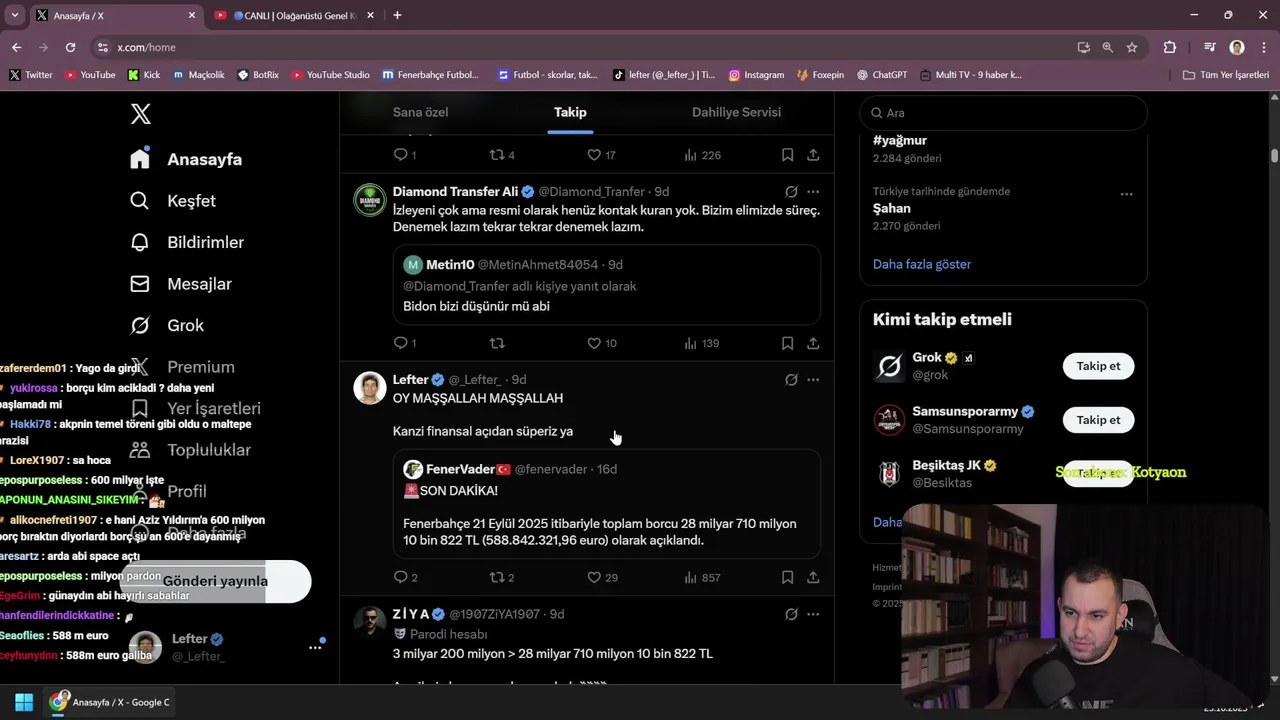
Task: Open account menu dots beside Lefter
Action: click(x=315, y=647)
